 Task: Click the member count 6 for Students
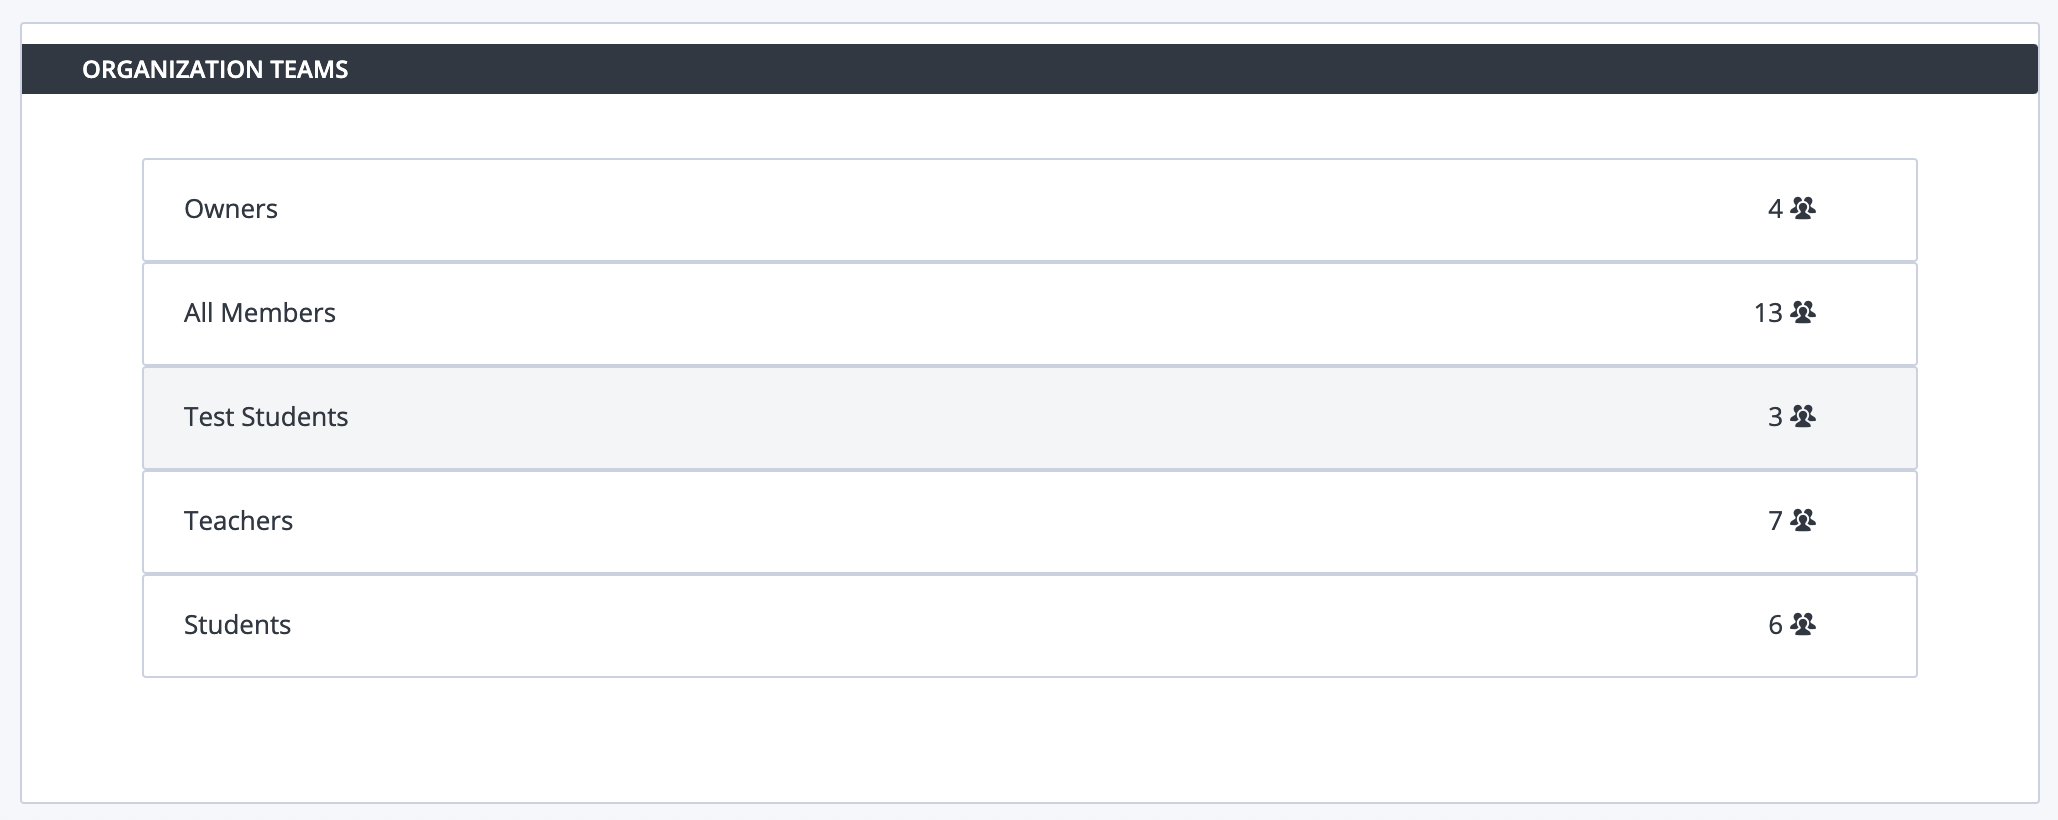(1775, 625)
